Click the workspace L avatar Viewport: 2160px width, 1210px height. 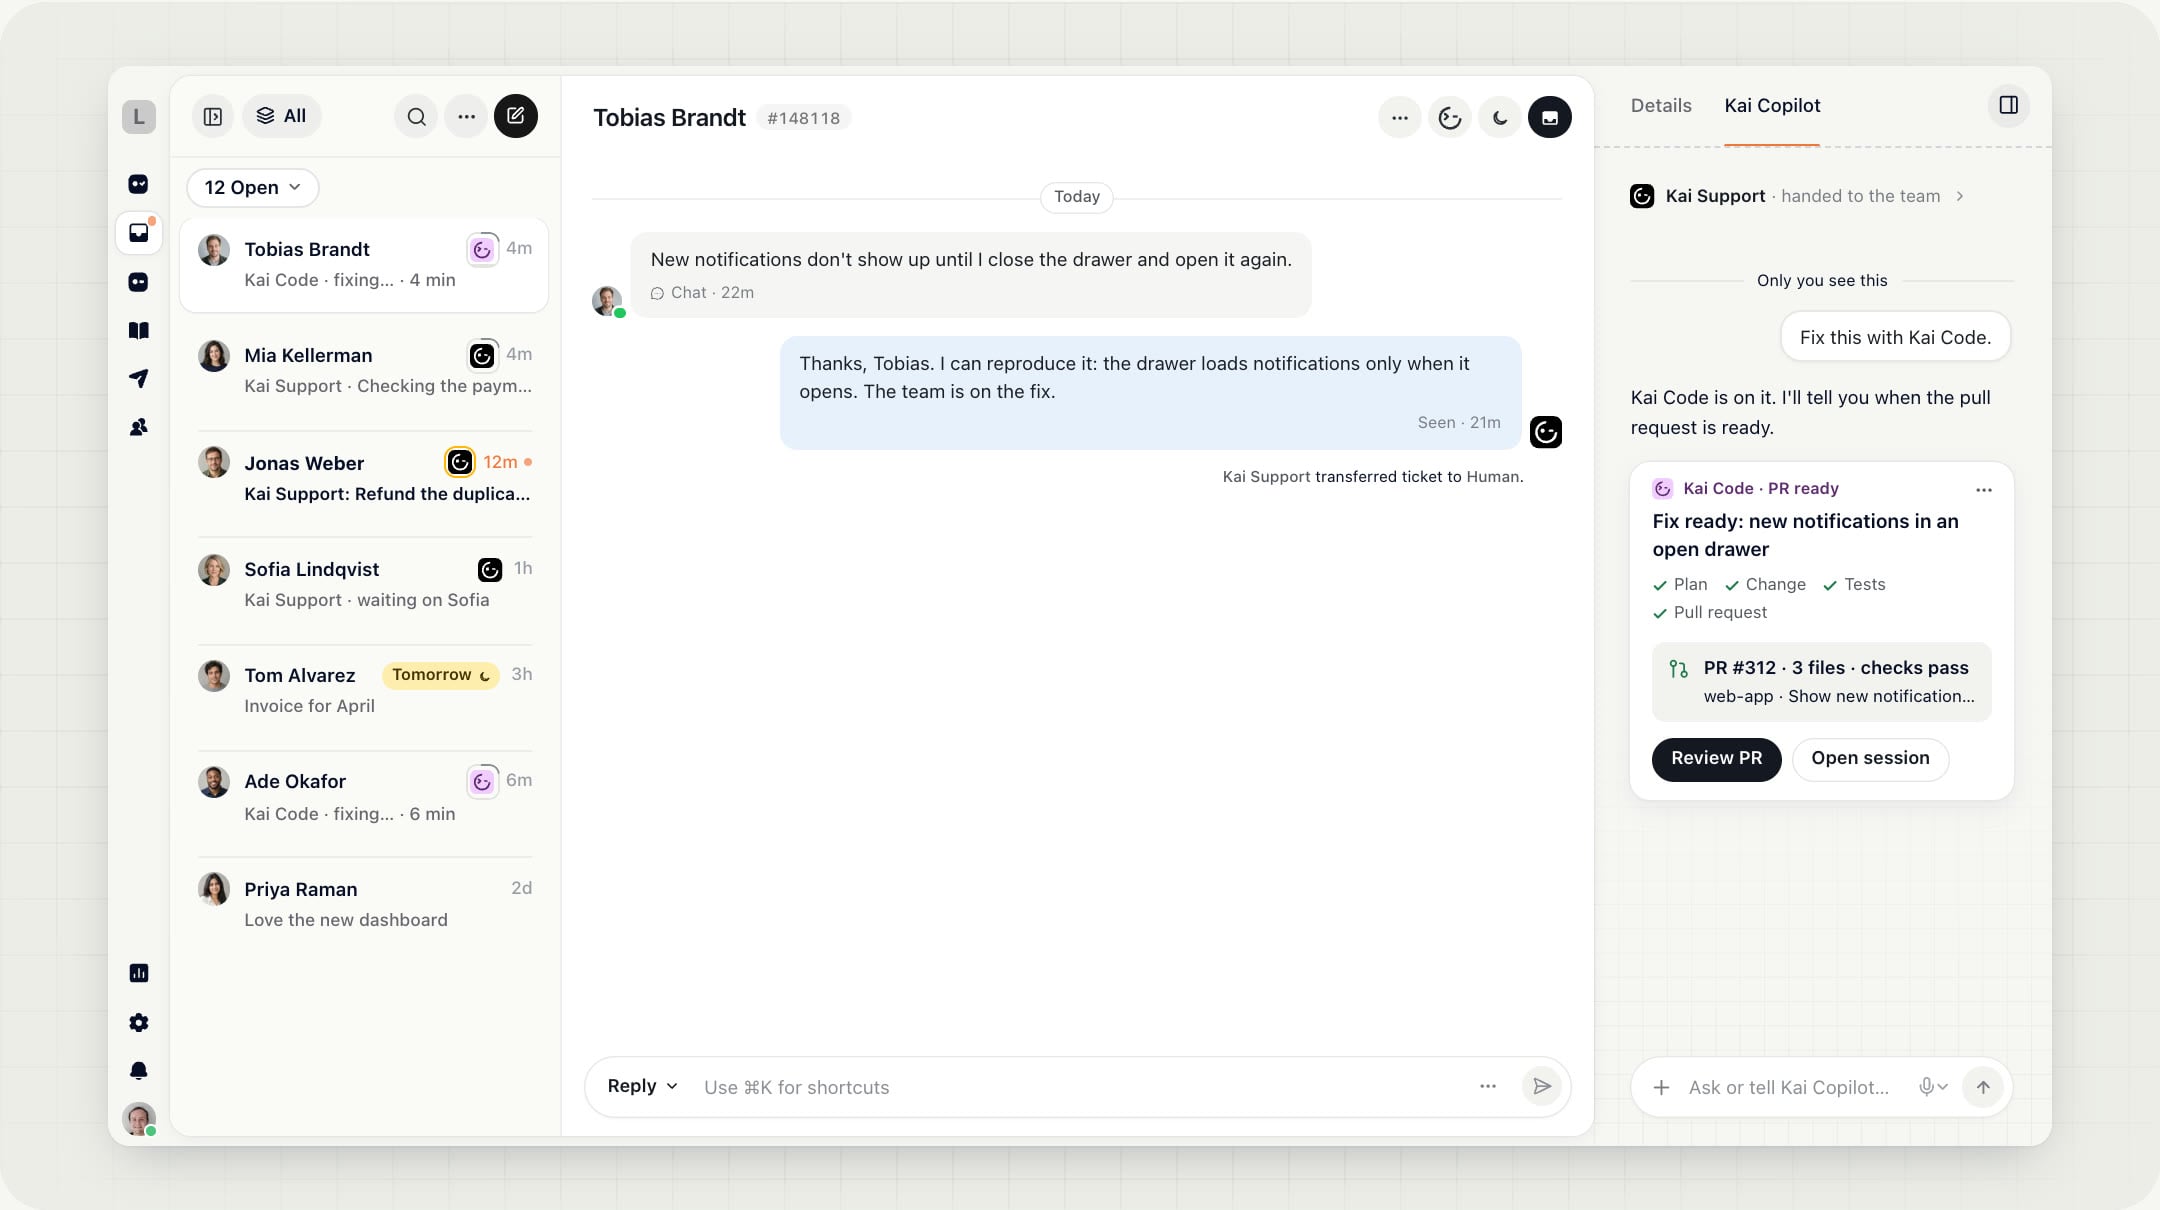pyautogui.click(x=139, y=117)
